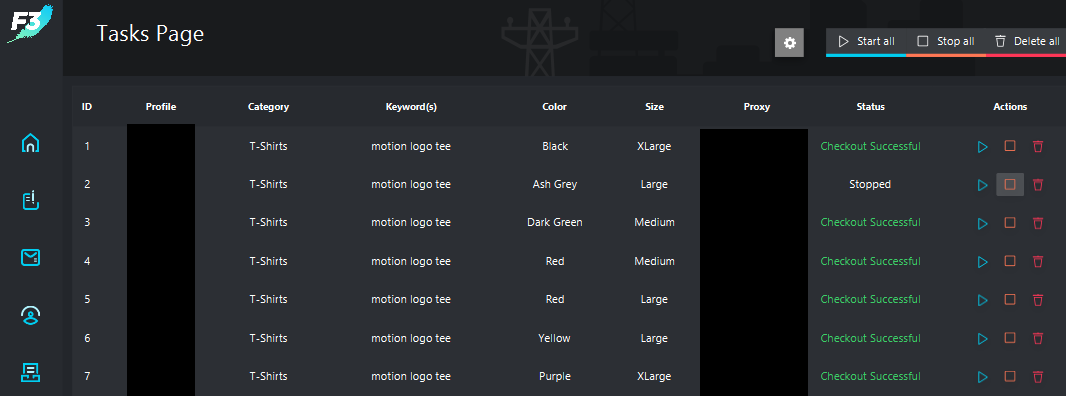The height and width of the screenshot is (396, 1066).
Task: Delete task 2 Ash Grey
Action: 1037,184
